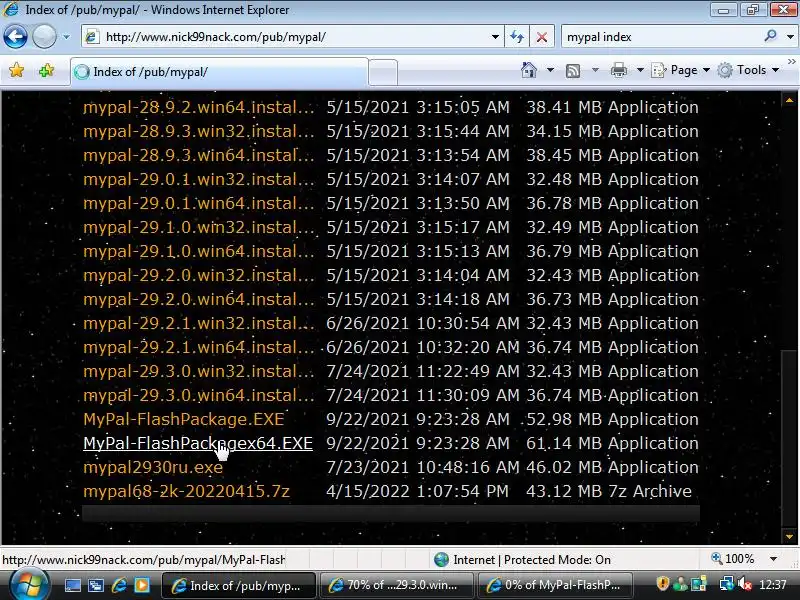Open the Page menu
This screenshot has width=800, height=600.
coord(680,70)
